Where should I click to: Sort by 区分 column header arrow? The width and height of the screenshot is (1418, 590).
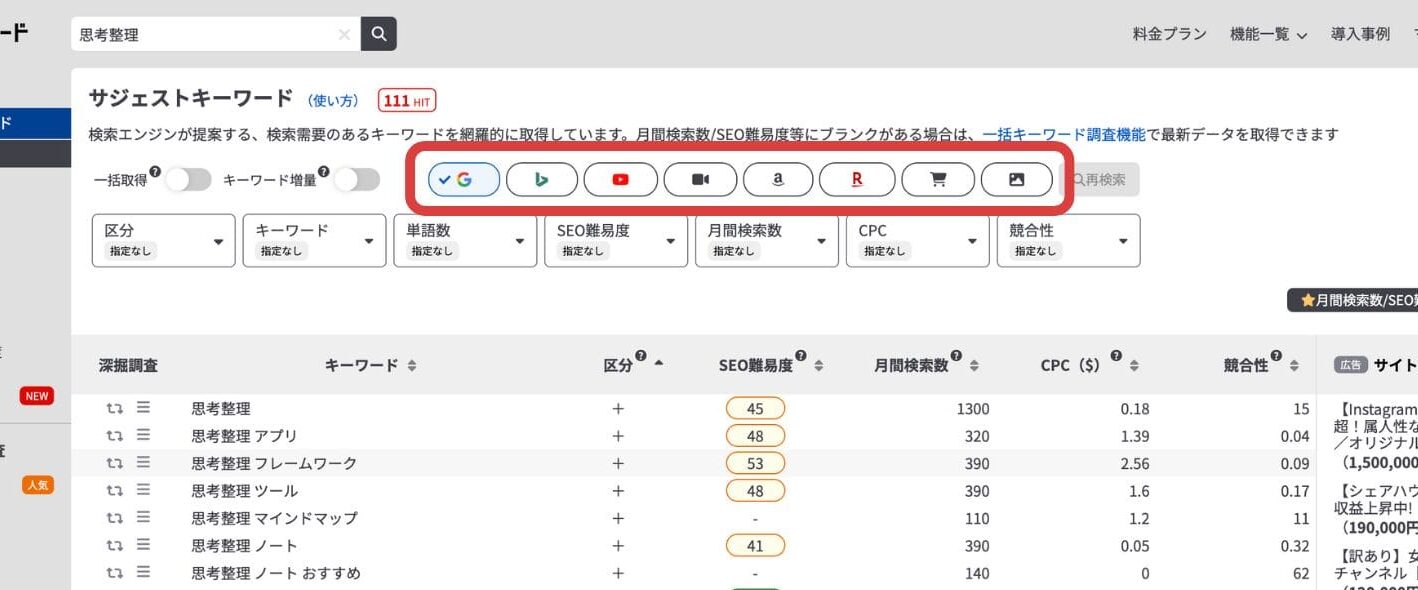pos(659,361)
